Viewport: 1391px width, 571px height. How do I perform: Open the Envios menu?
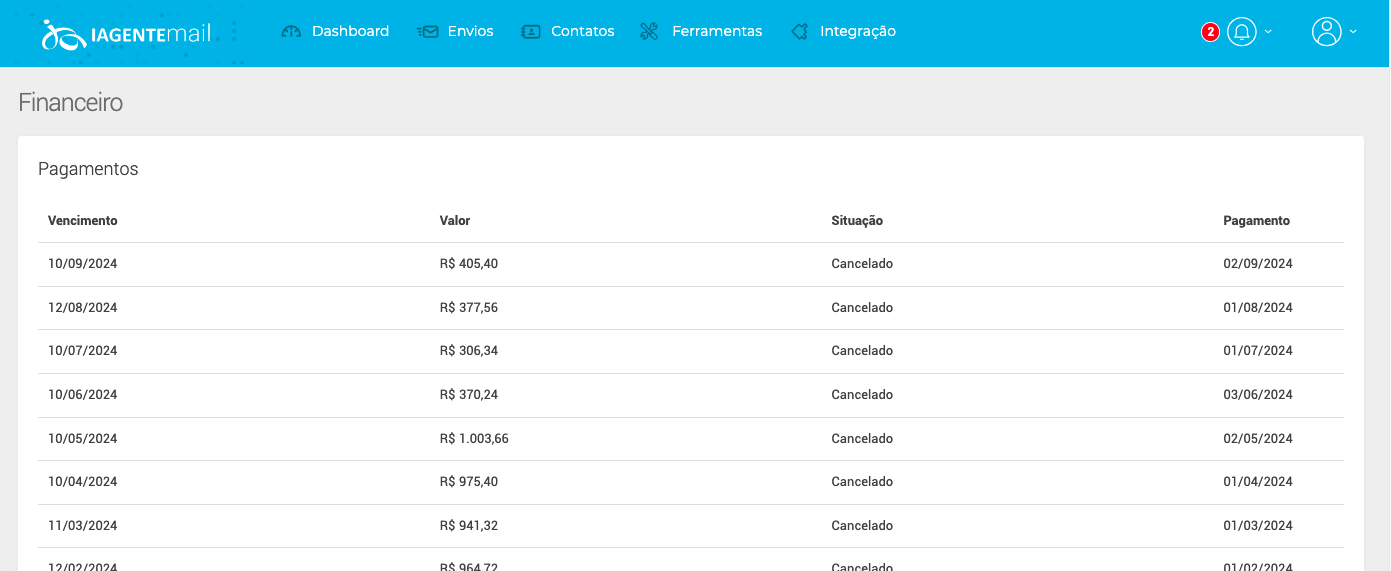click(470, 32)
